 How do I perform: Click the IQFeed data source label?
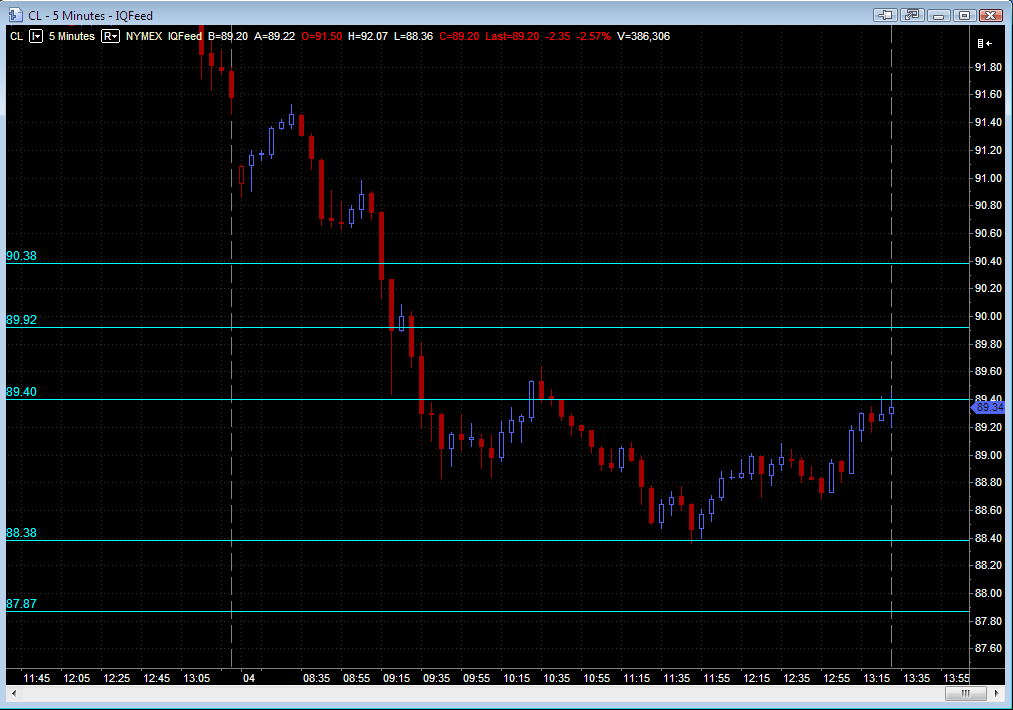185,36
